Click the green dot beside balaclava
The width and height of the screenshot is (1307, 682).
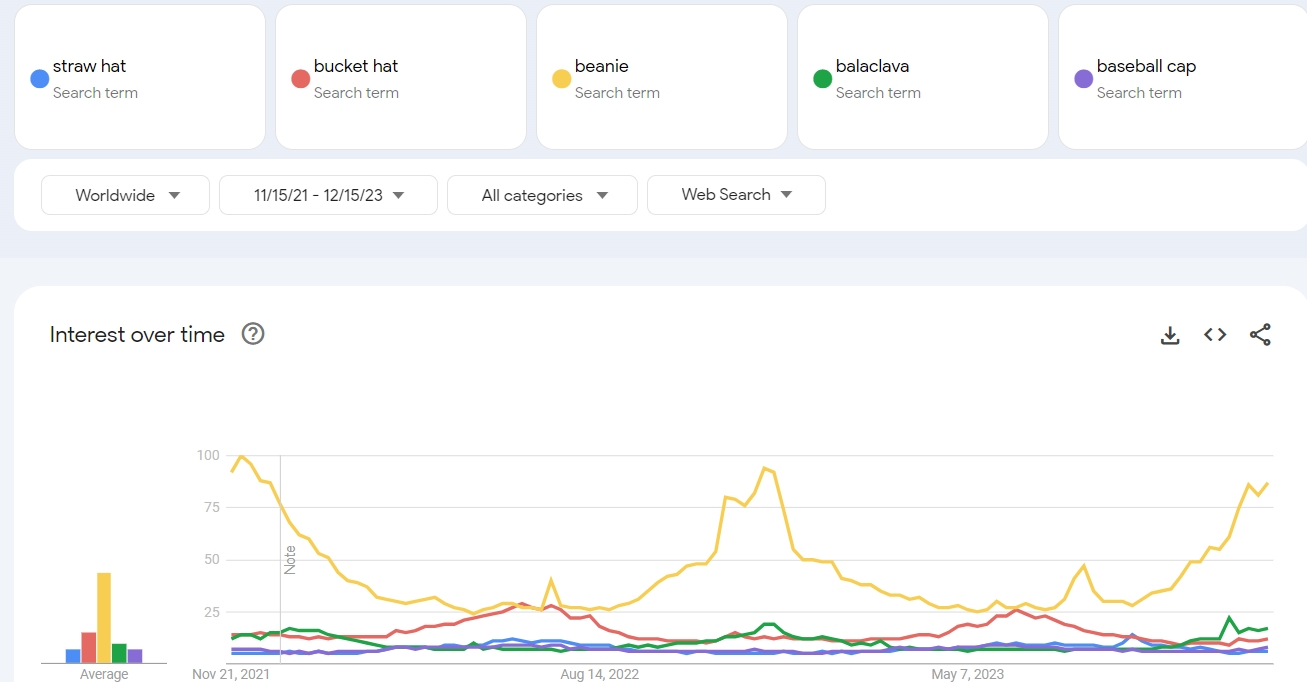[822, 79]
